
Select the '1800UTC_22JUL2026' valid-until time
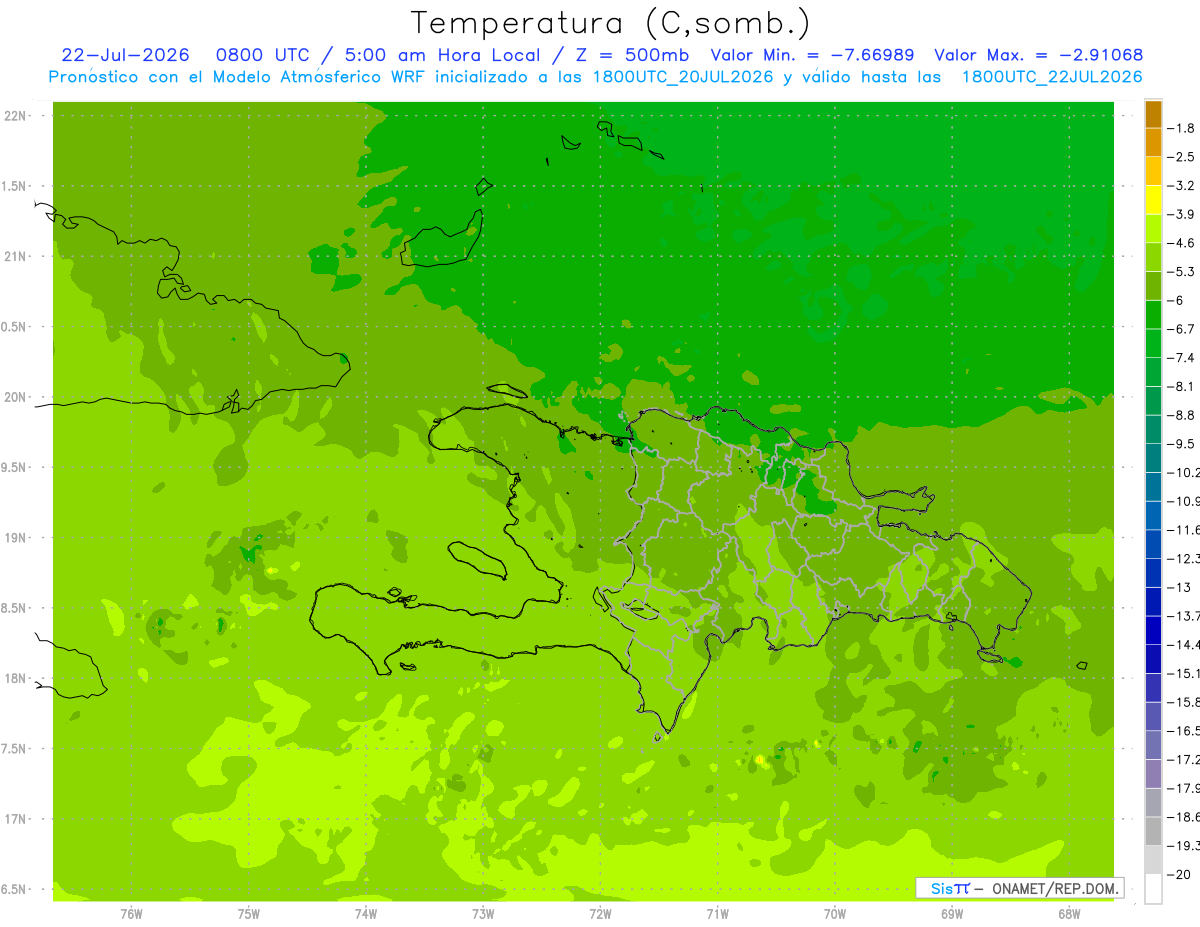1051,77
